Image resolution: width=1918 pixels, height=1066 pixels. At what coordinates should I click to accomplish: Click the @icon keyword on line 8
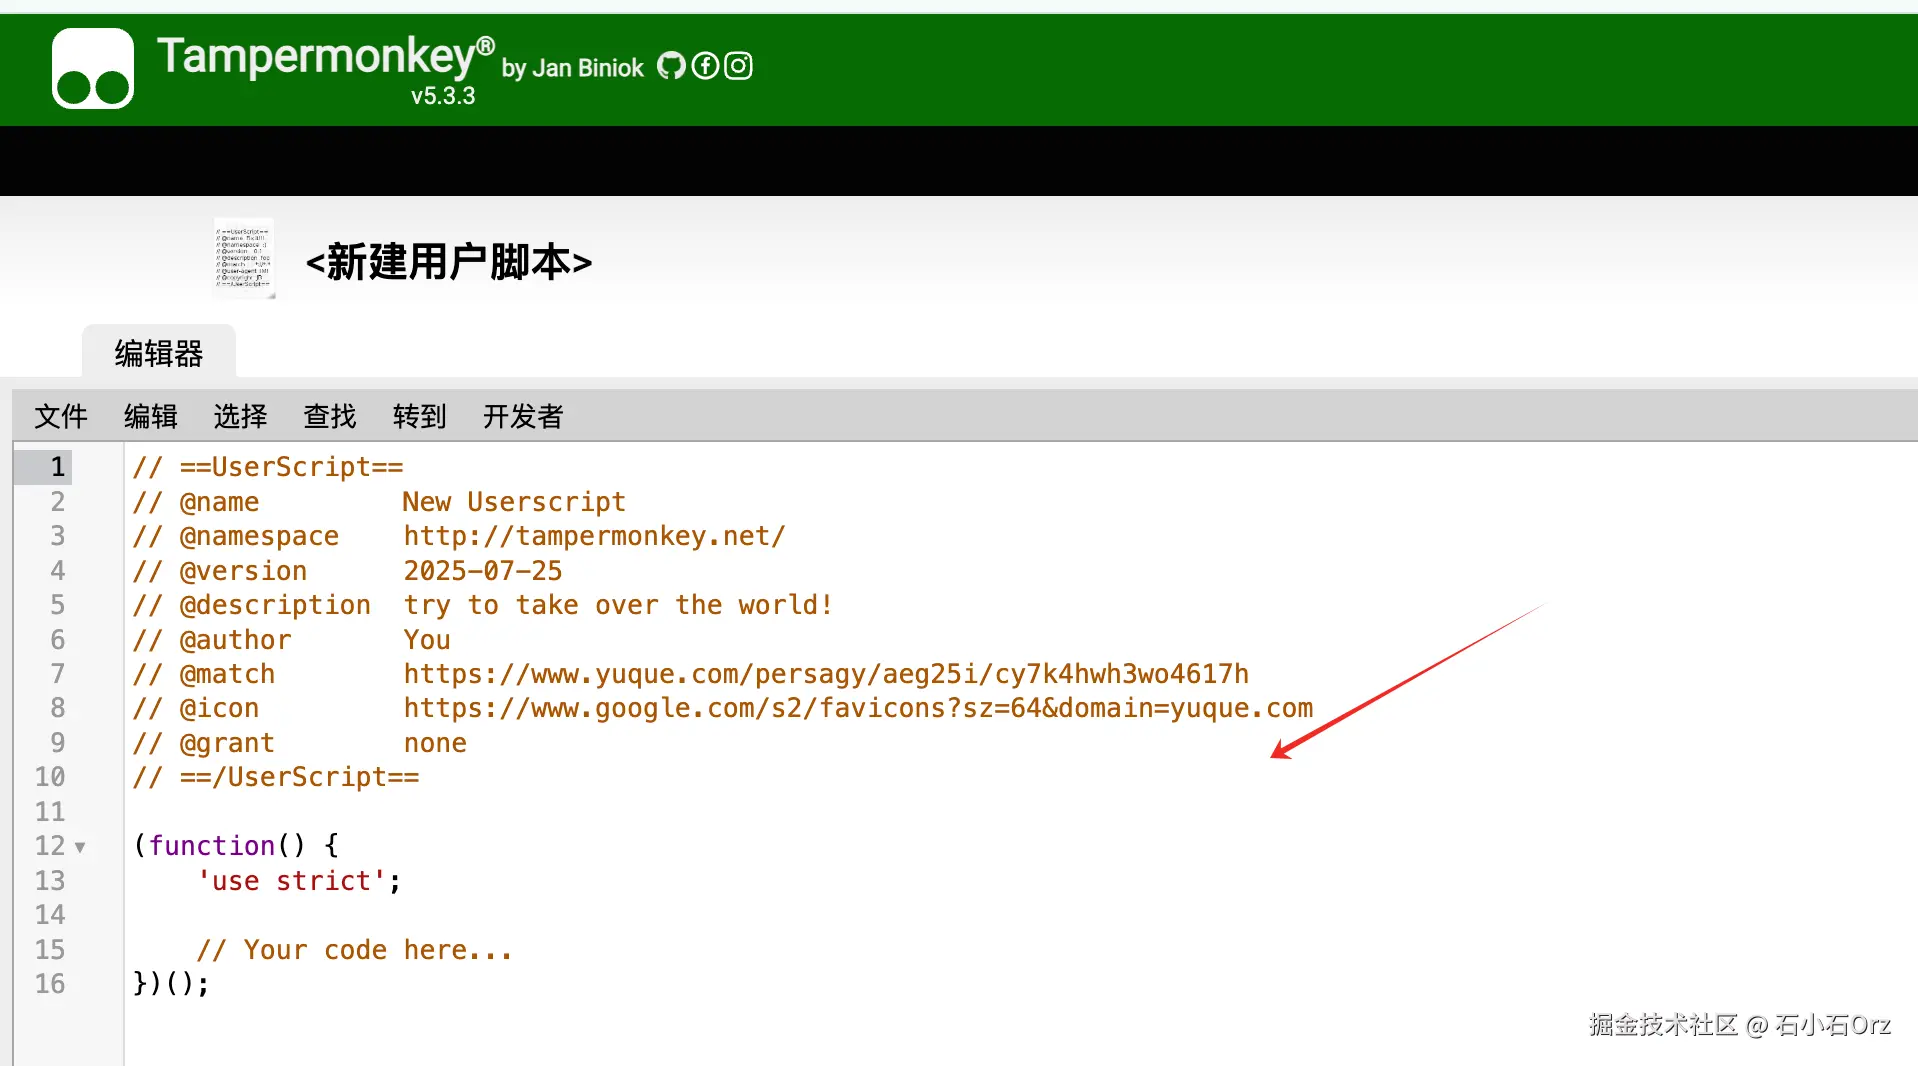coord(219,708)
